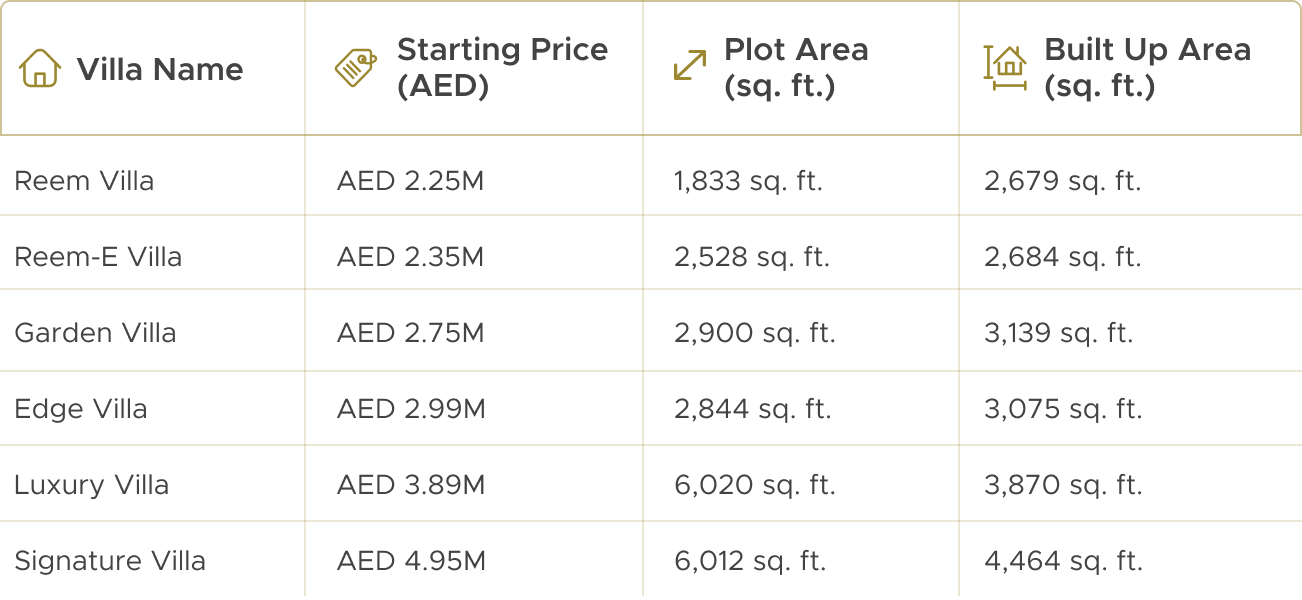
Task: Click the AED 2.25M price cell
Action: coord(411,181)
